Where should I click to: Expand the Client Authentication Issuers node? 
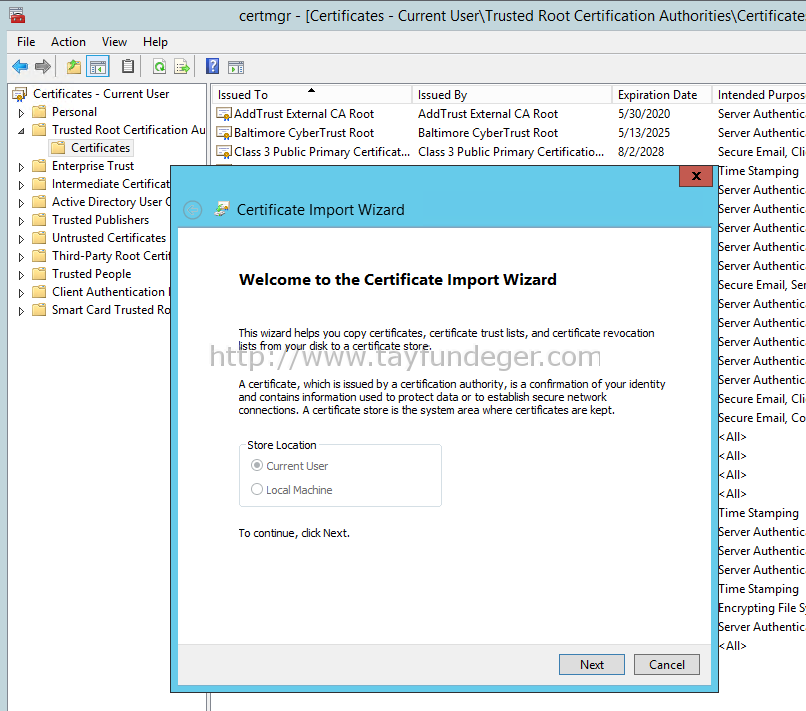tap(21, 293)
